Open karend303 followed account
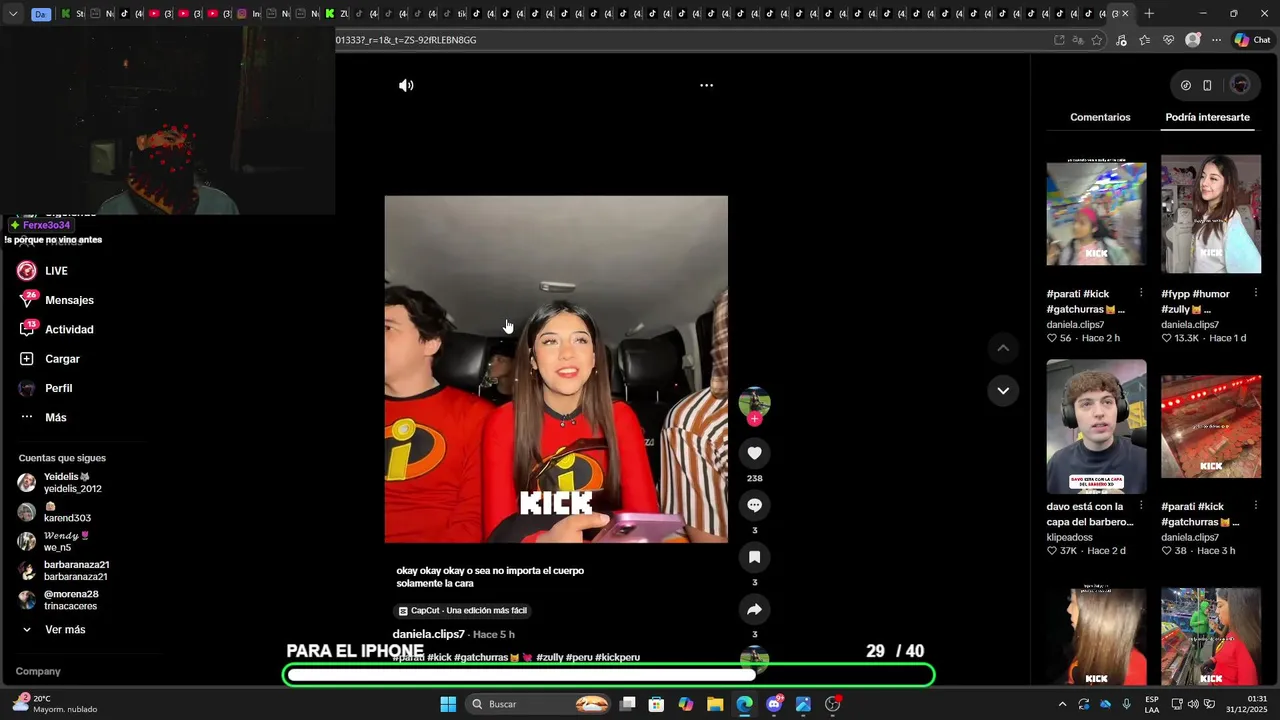The height and width of the screenshot is (720, 1280). [55, 512]
